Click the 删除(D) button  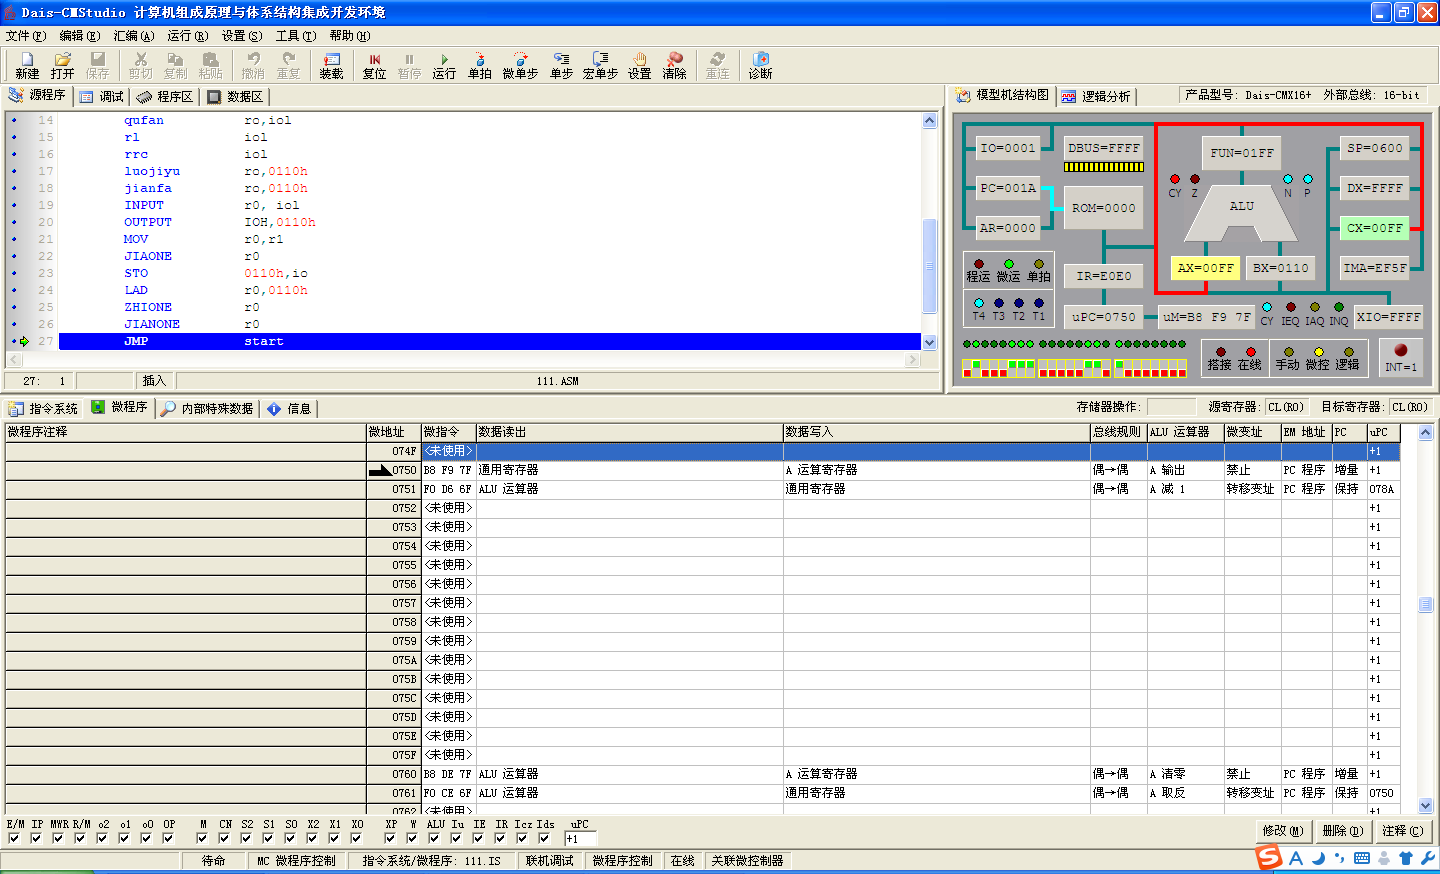point(1342,831)
